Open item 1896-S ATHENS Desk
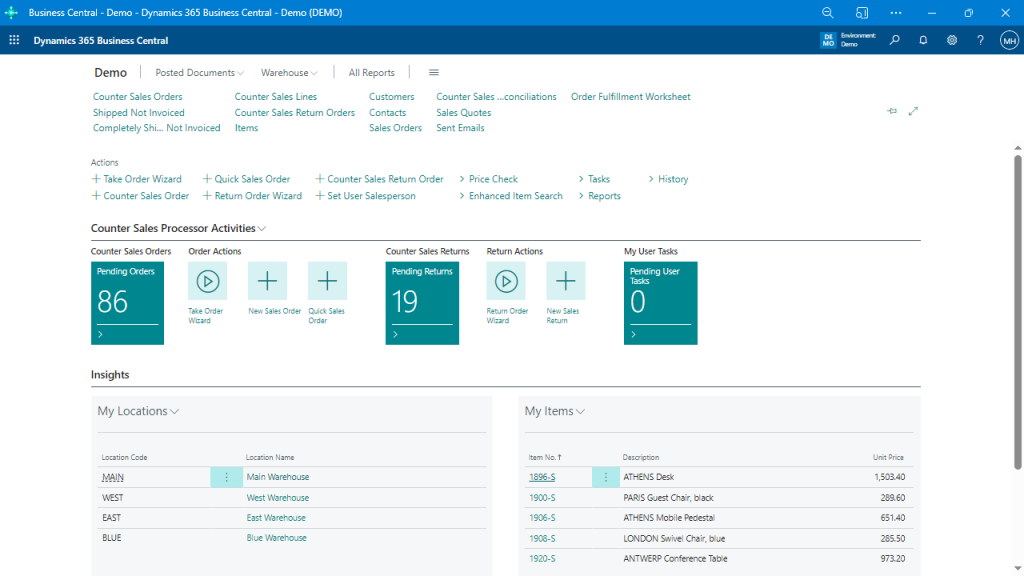 point(543,477)
